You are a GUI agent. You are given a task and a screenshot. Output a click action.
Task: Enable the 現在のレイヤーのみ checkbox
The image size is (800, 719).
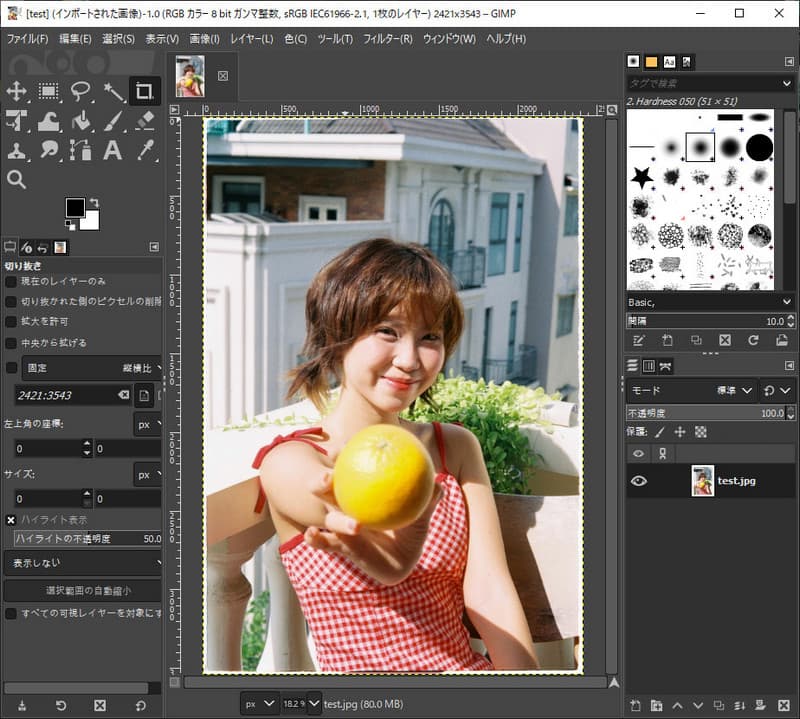pos(11,282)
